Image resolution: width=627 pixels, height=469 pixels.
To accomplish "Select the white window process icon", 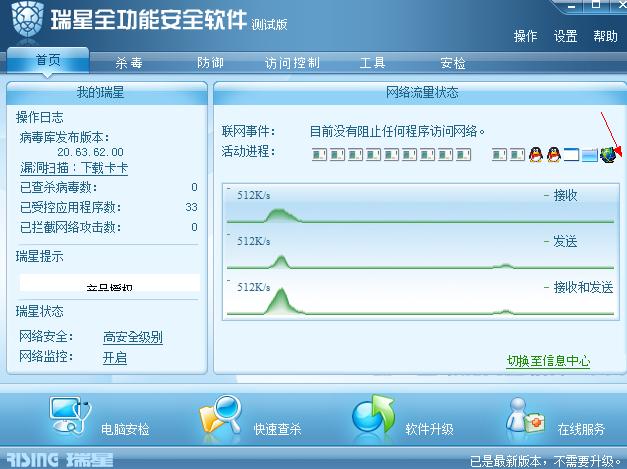I will pyautogui.click(x=571, y=154).
